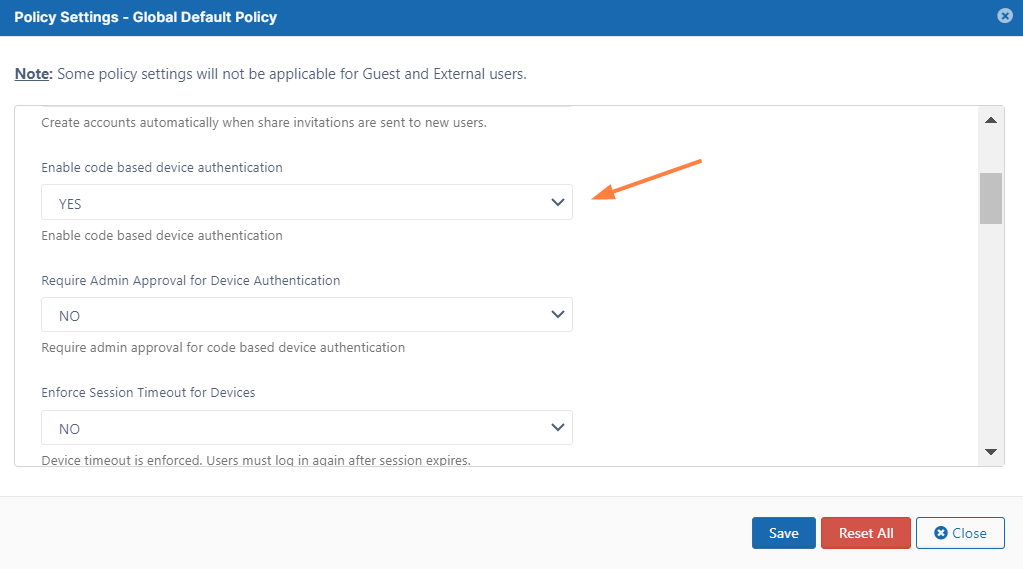Click the scrollbar track below the thumb
Viewport: 1023px width, 569px height.
tap(990, 333)
